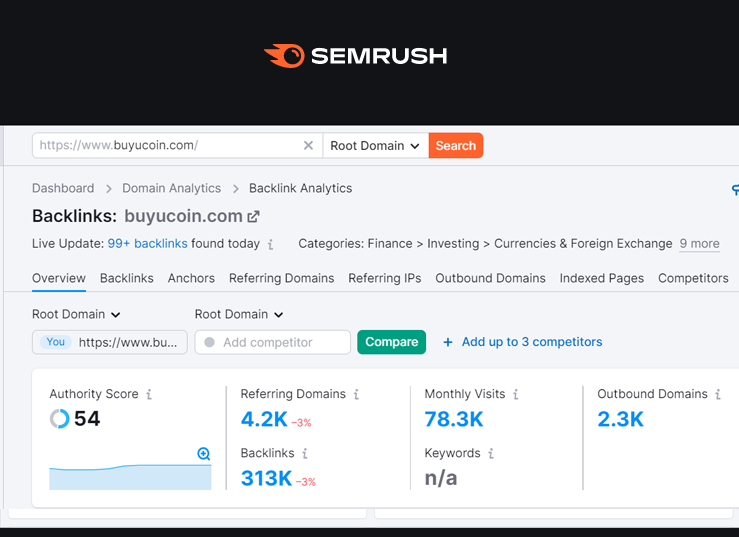
Task: Click info icon beside Live Update backlinks
Action: click(271, 244)
